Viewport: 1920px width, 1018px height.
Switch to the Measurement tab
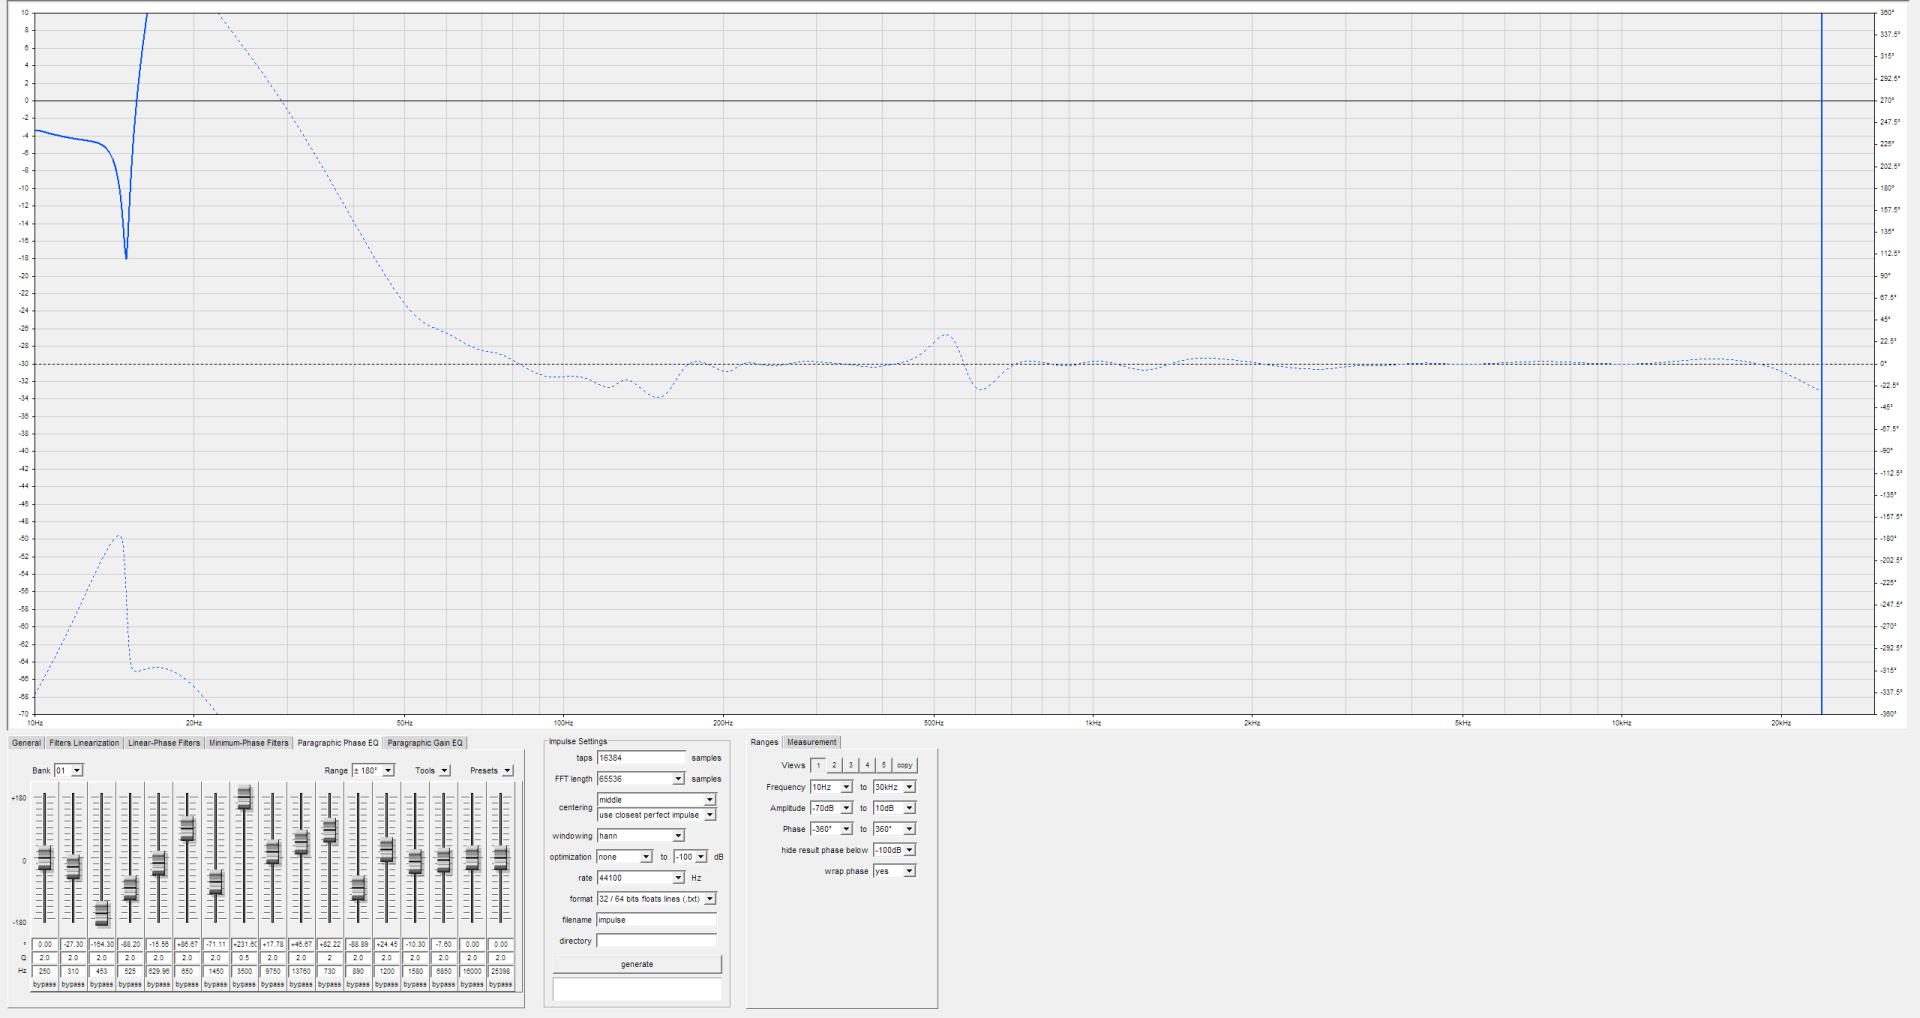[812, 742]
